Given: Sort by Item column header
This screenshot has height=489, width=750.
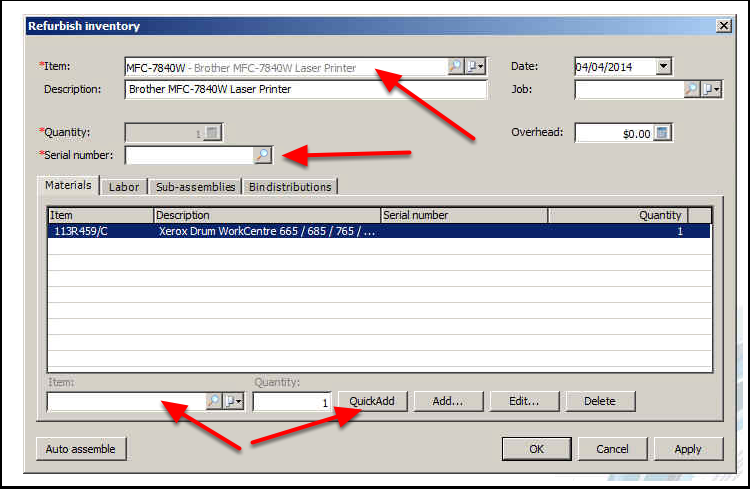Looking at the screenshot, I should point(100,215).
